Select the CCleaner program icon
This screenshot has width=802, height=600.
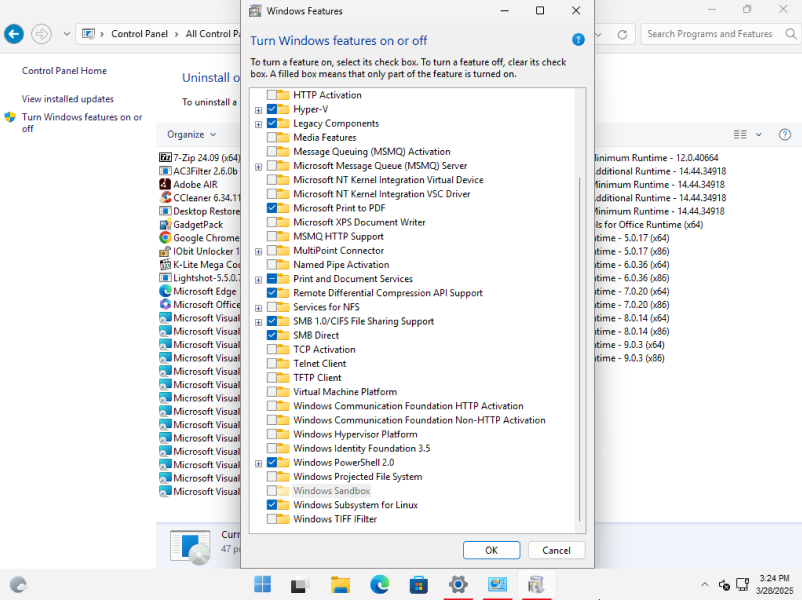click(x=165, y=197)
